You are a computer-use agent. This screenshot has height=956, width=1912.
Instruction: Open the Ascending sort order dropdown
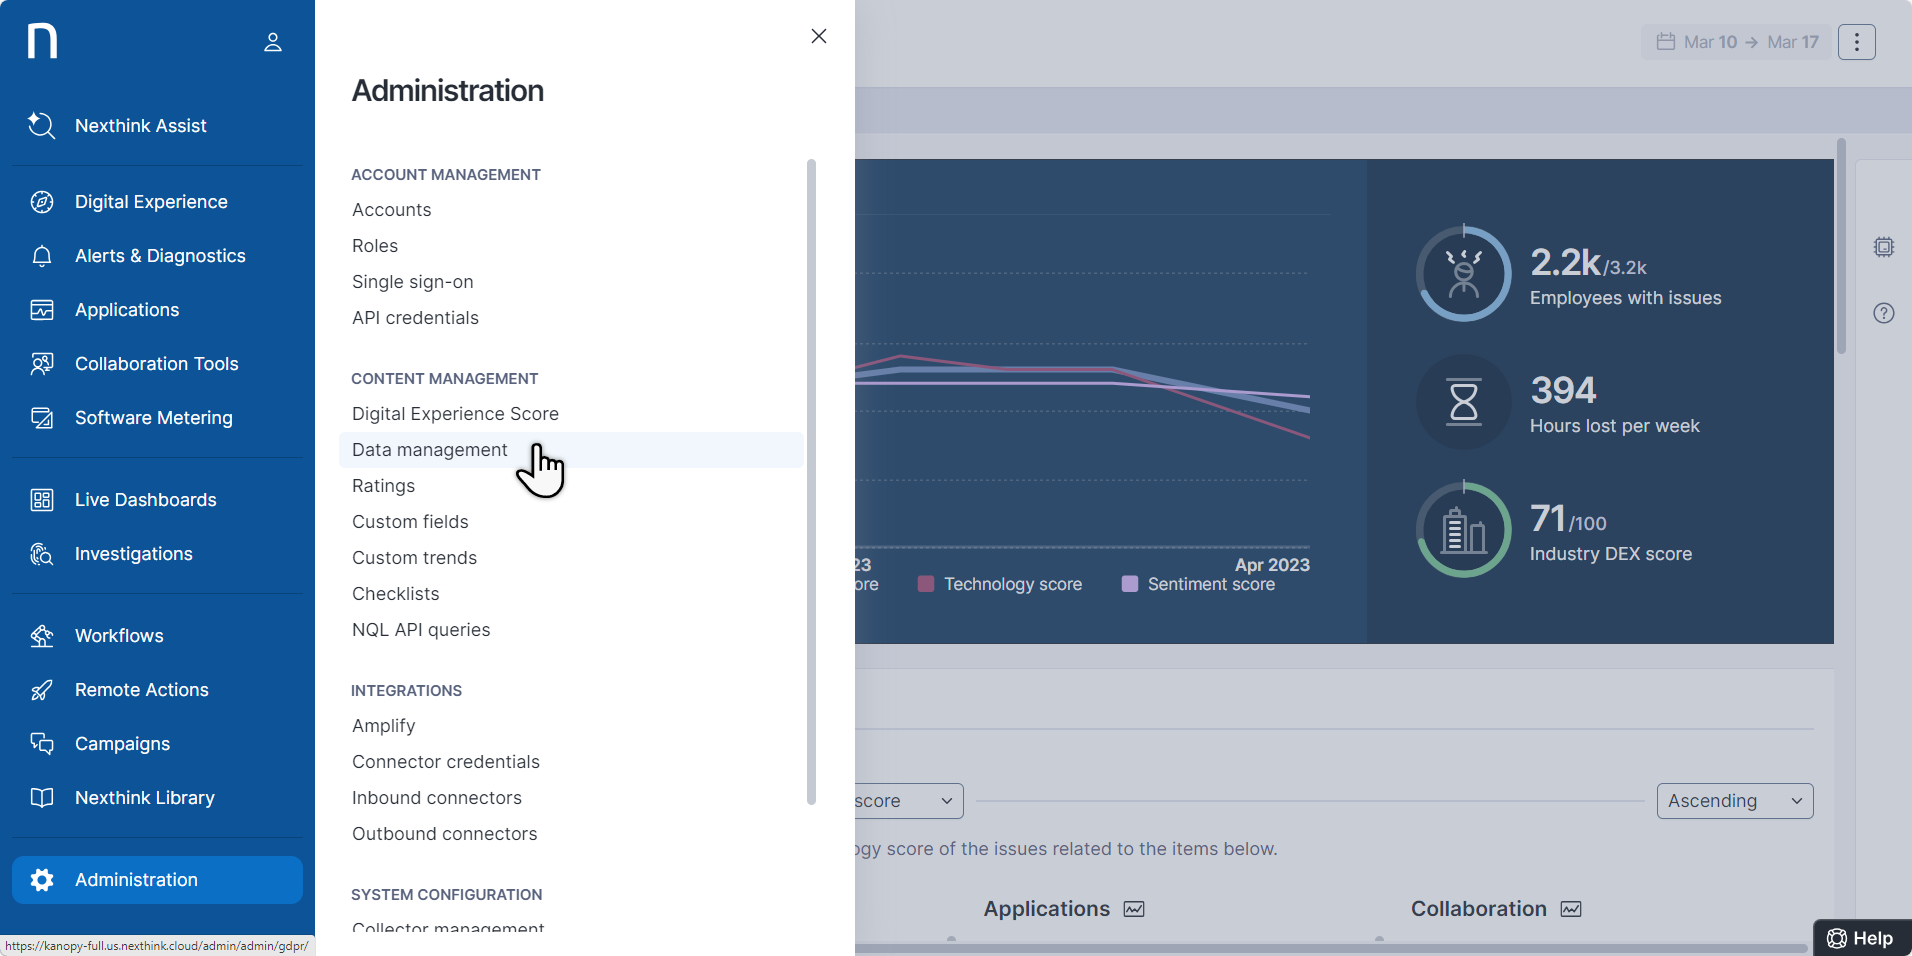point(1734,800)
